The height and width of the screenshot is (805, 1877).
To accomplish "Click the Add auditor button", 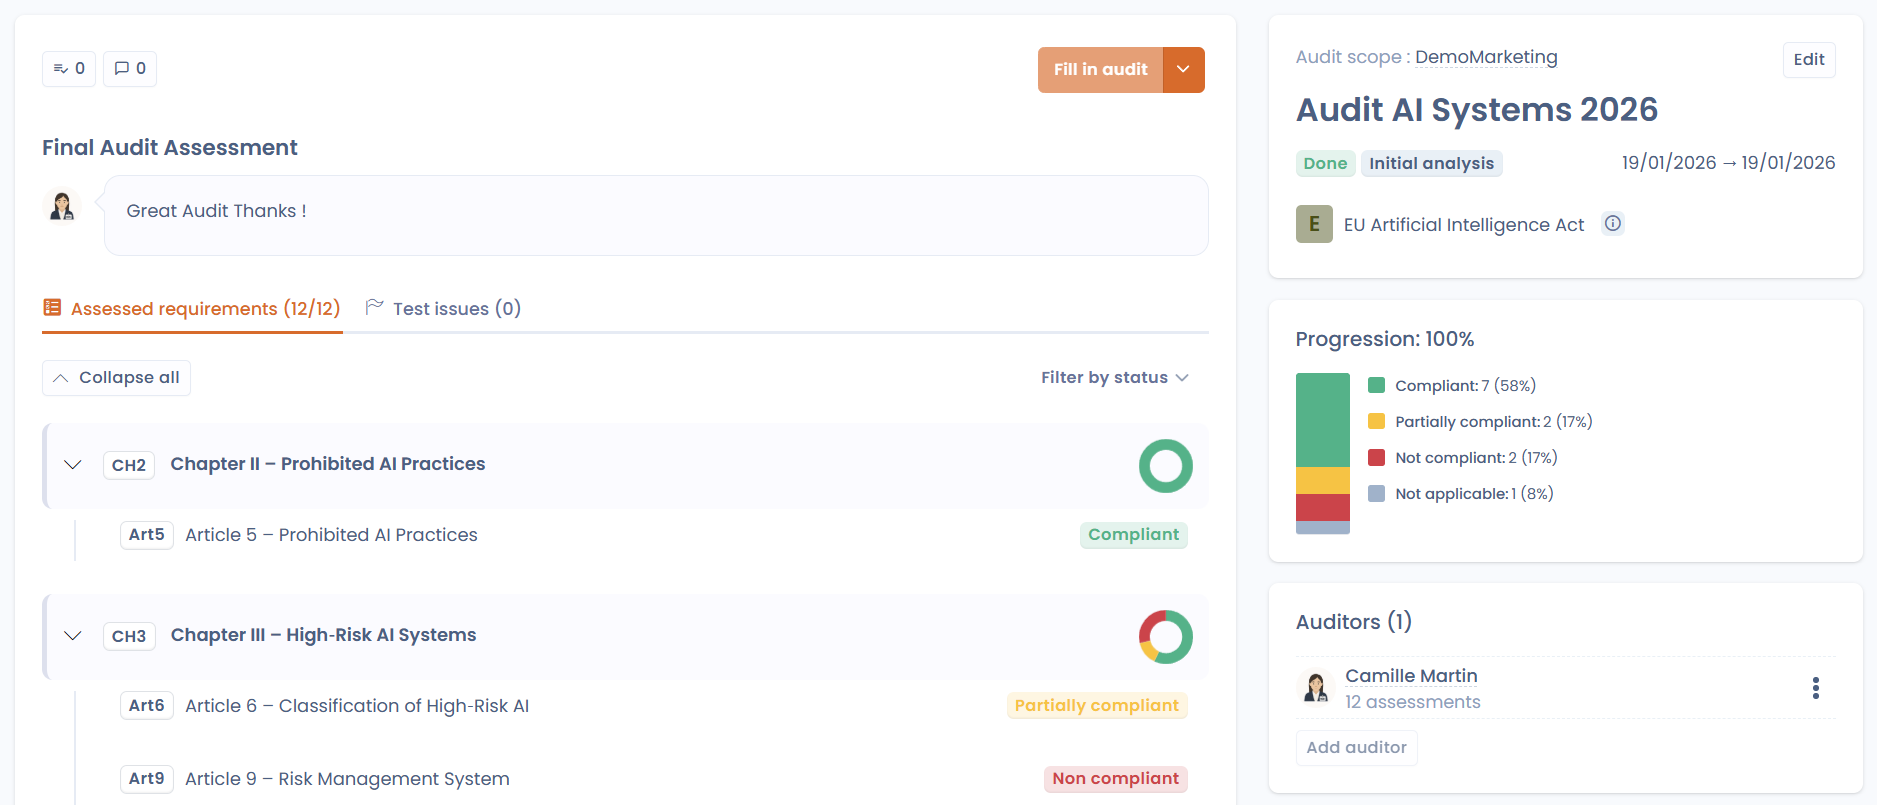I will tap(1356, 748).
